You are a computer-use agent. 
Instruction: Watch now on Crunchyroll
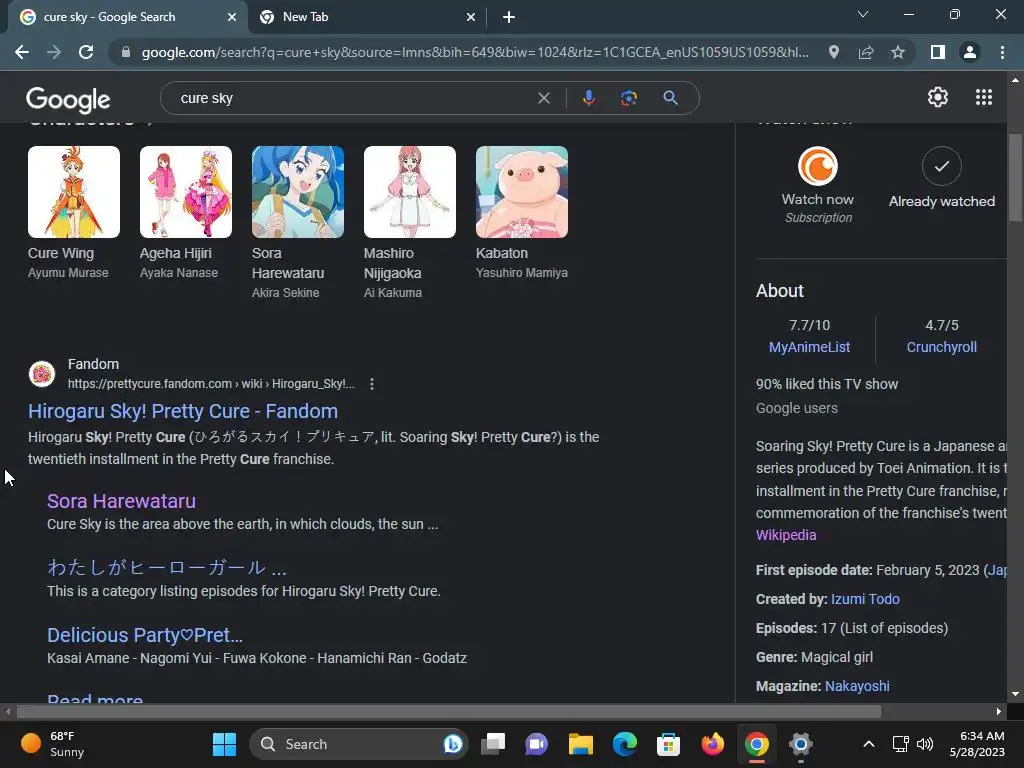[x=818, y=185]
